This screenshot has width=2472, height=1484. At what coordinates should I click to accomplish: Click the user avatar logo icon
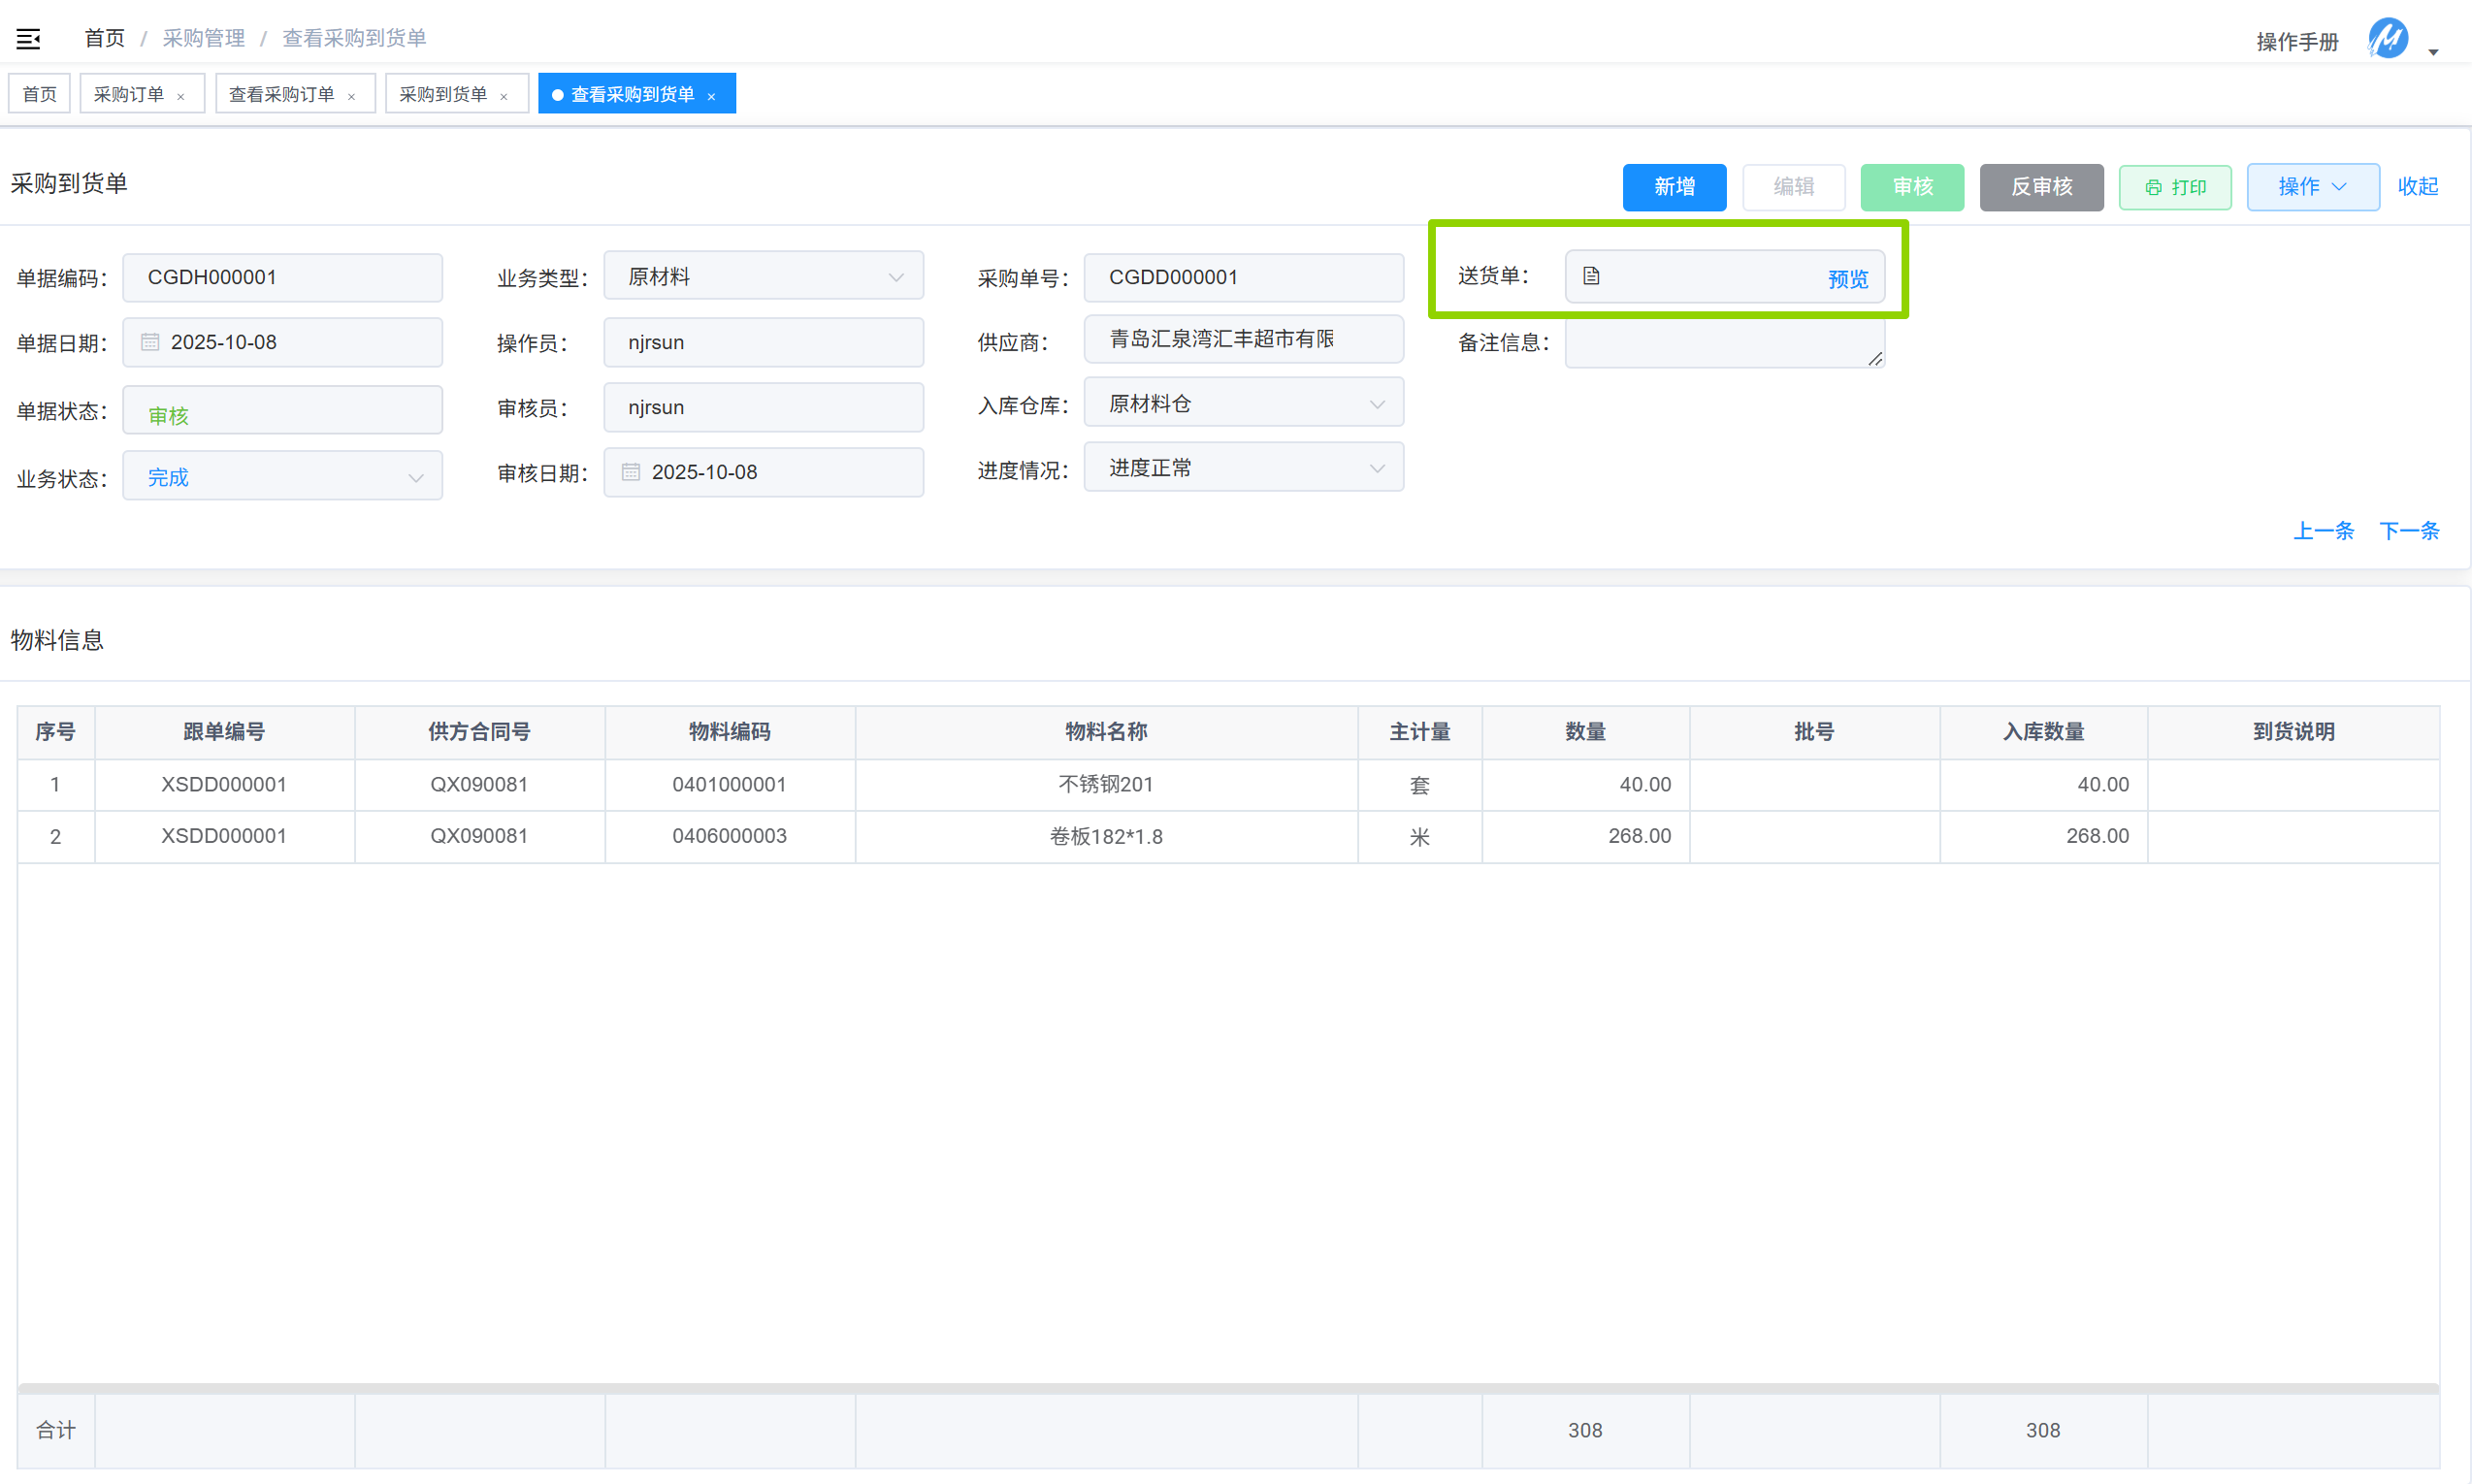click(x=2387, y=39)
